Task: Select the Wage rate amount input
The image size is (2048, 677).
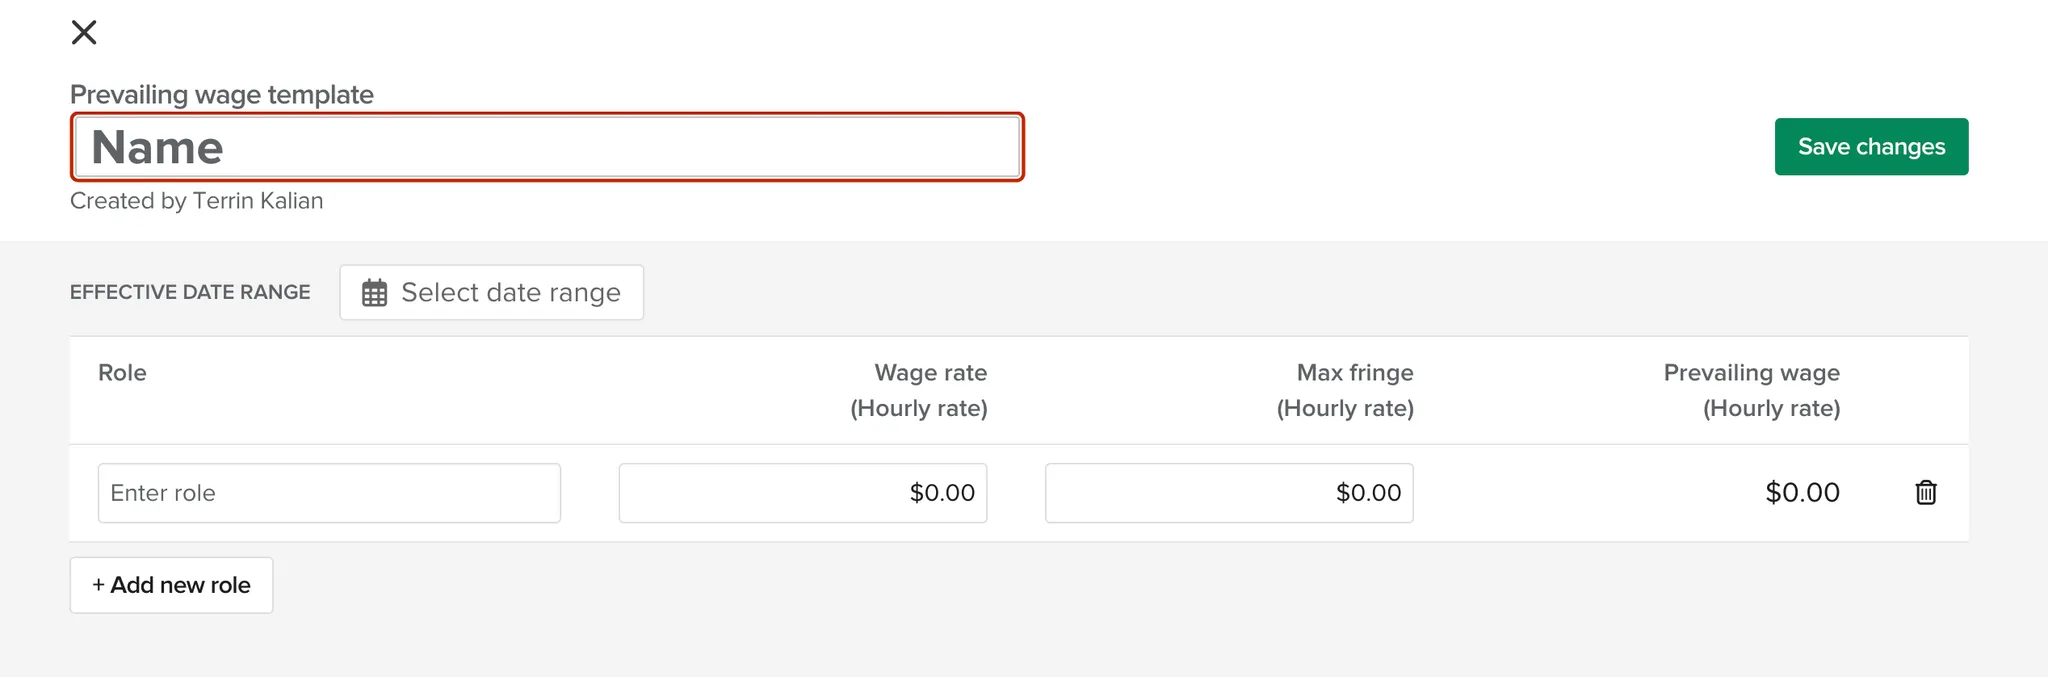Action: (x=802, y=493)
